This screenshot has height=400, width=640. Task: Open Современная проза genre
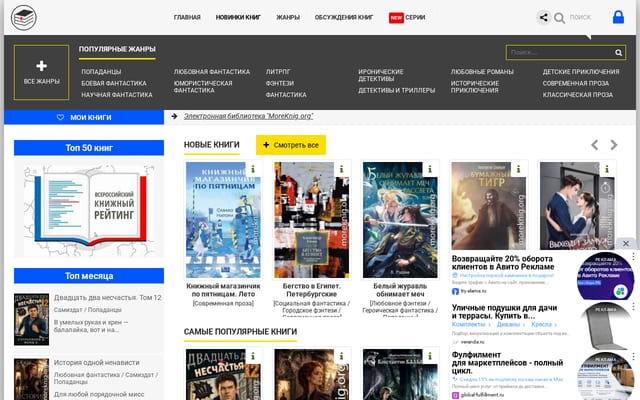click(576, 83)
